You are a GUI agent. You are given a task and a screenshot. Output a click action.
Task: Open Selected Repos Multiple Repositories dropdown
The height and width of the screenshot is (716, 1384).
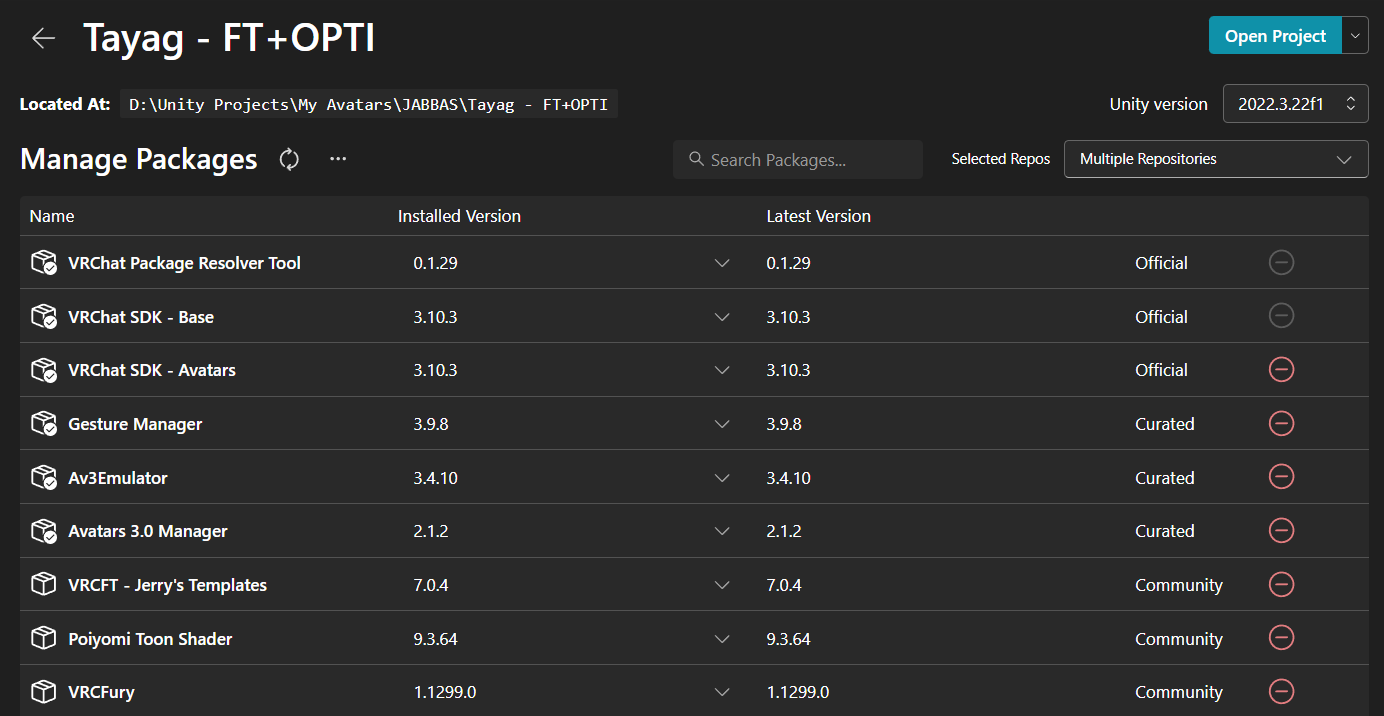pos(1216,159)
